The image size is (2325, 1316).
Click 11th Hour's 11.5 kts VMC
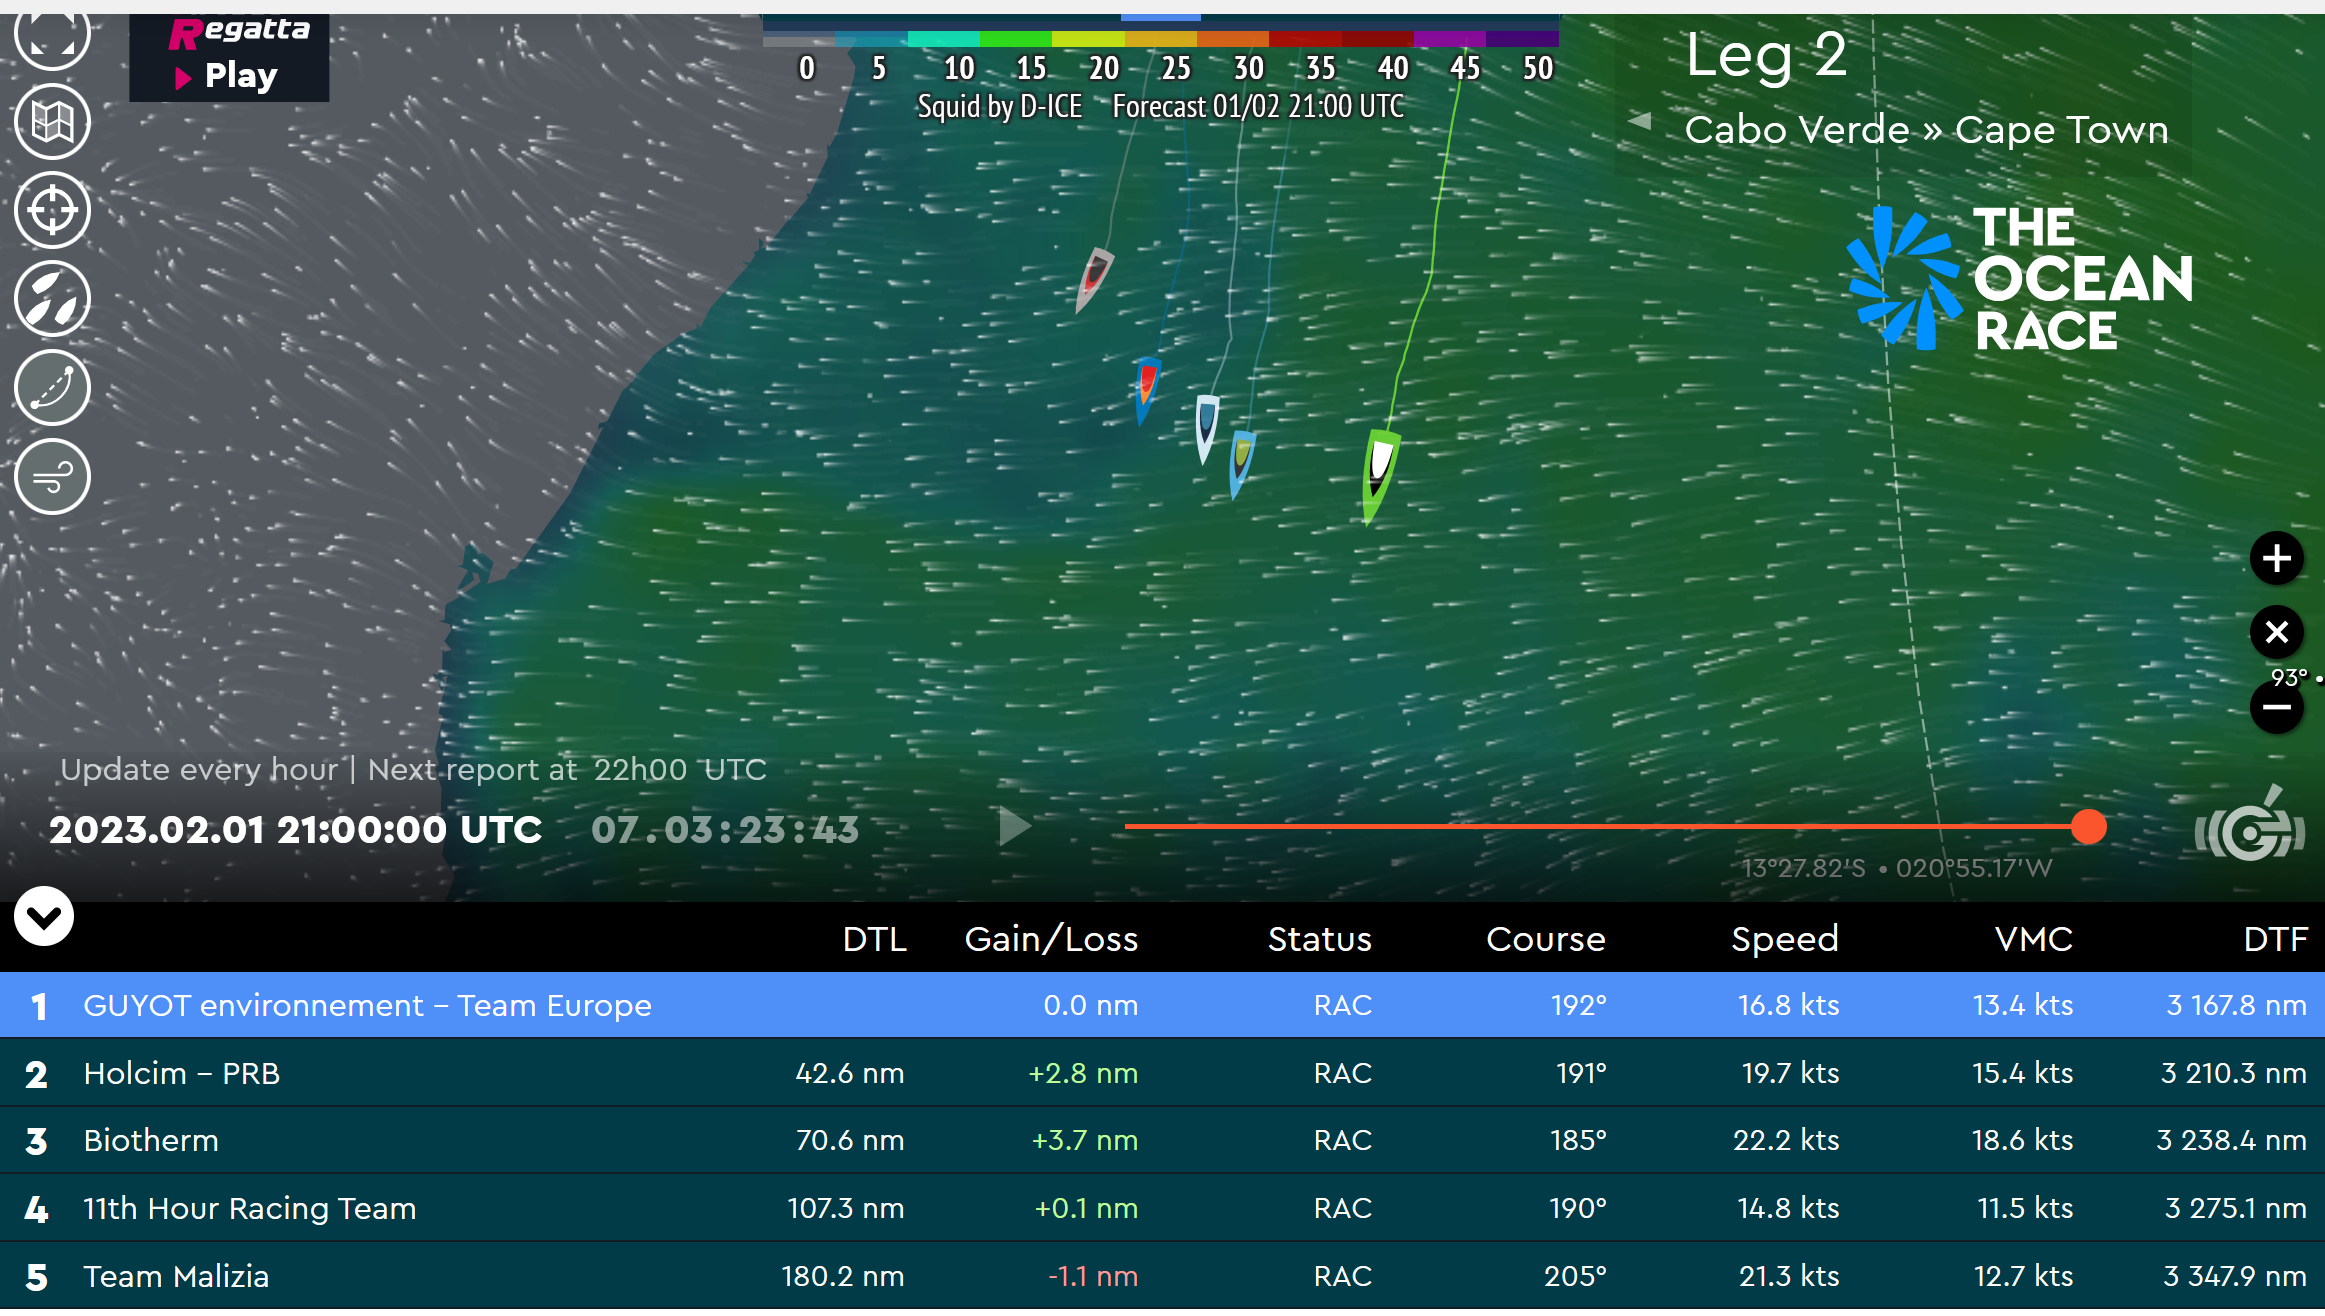pyautogui.click(x=2025, y=1208)
